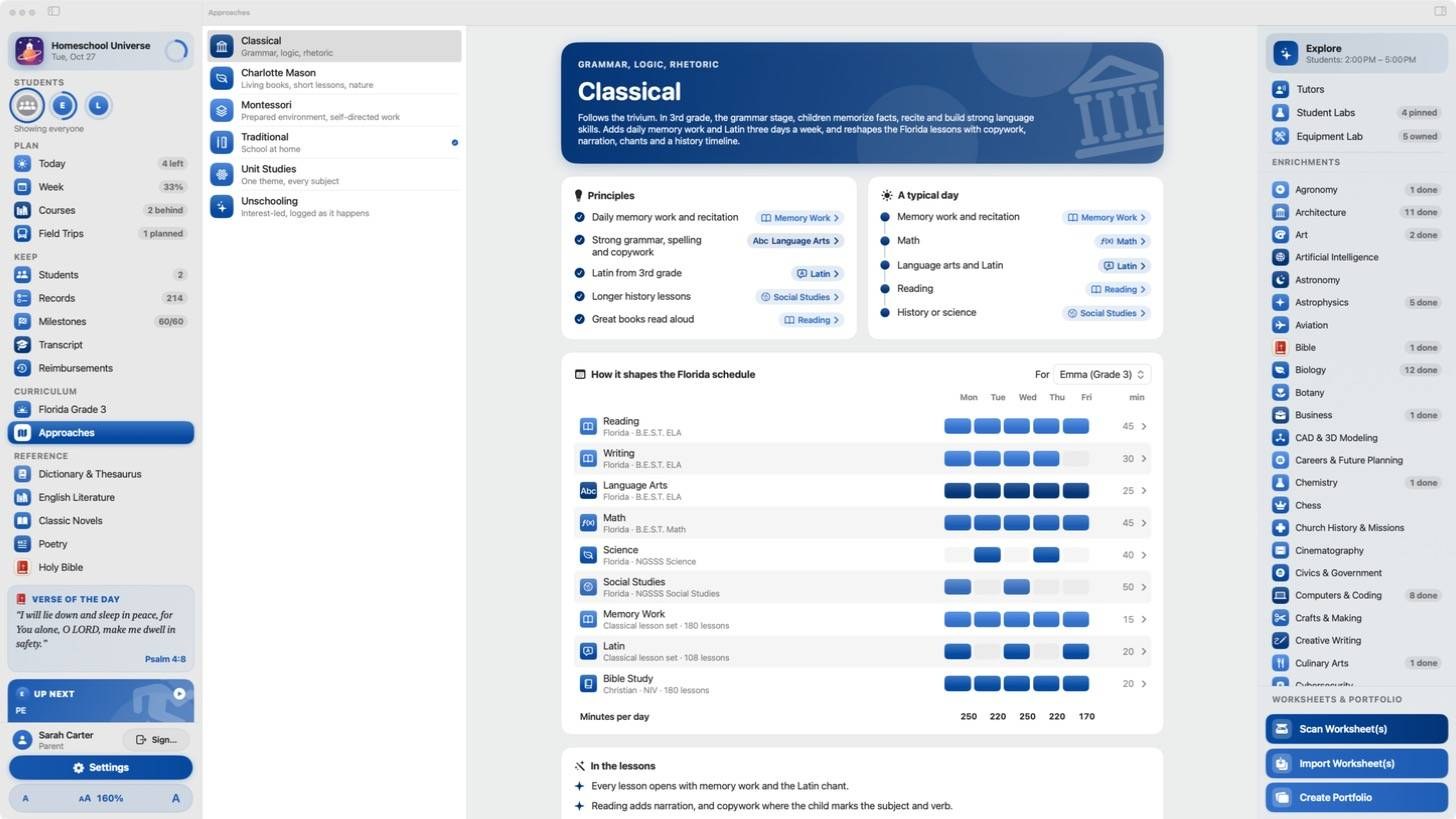Click the Montessori layers icon
1456x819 pixels.
222,110
